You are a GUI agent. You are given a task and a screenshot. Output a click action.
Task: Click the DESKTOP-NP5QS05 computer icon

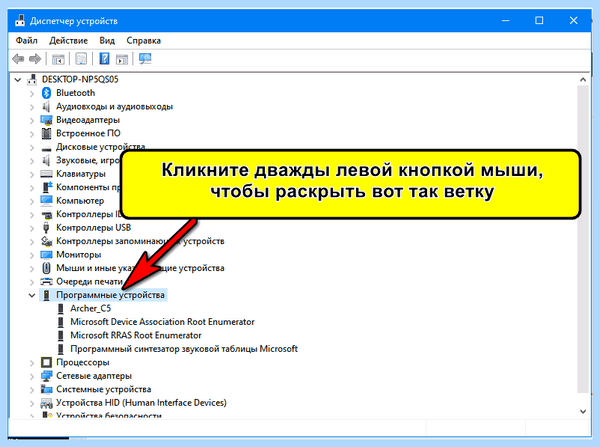(x=32, y=79)
